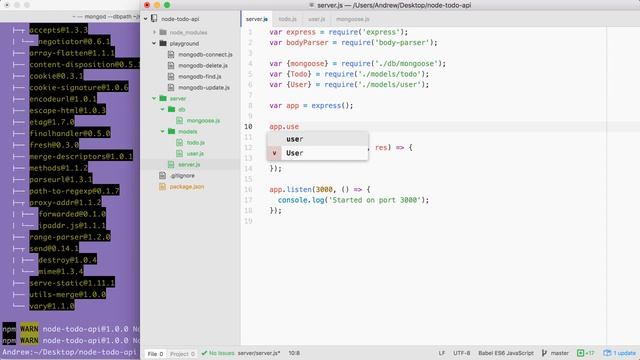Image resolution: width=640 pixels, height=360 pixels.
Task: Open the server.js tab
Action: coord(257,19)
